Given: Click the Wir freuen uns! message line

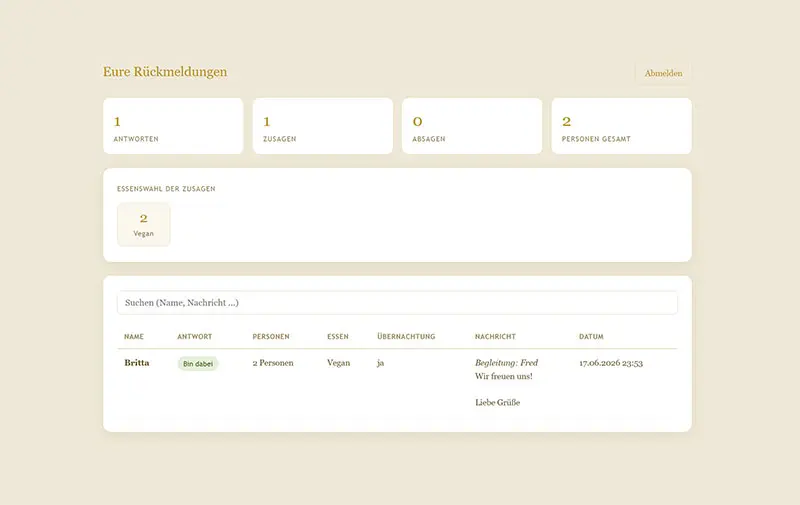Looking at the screenshot, I should [x=504, y=376].
